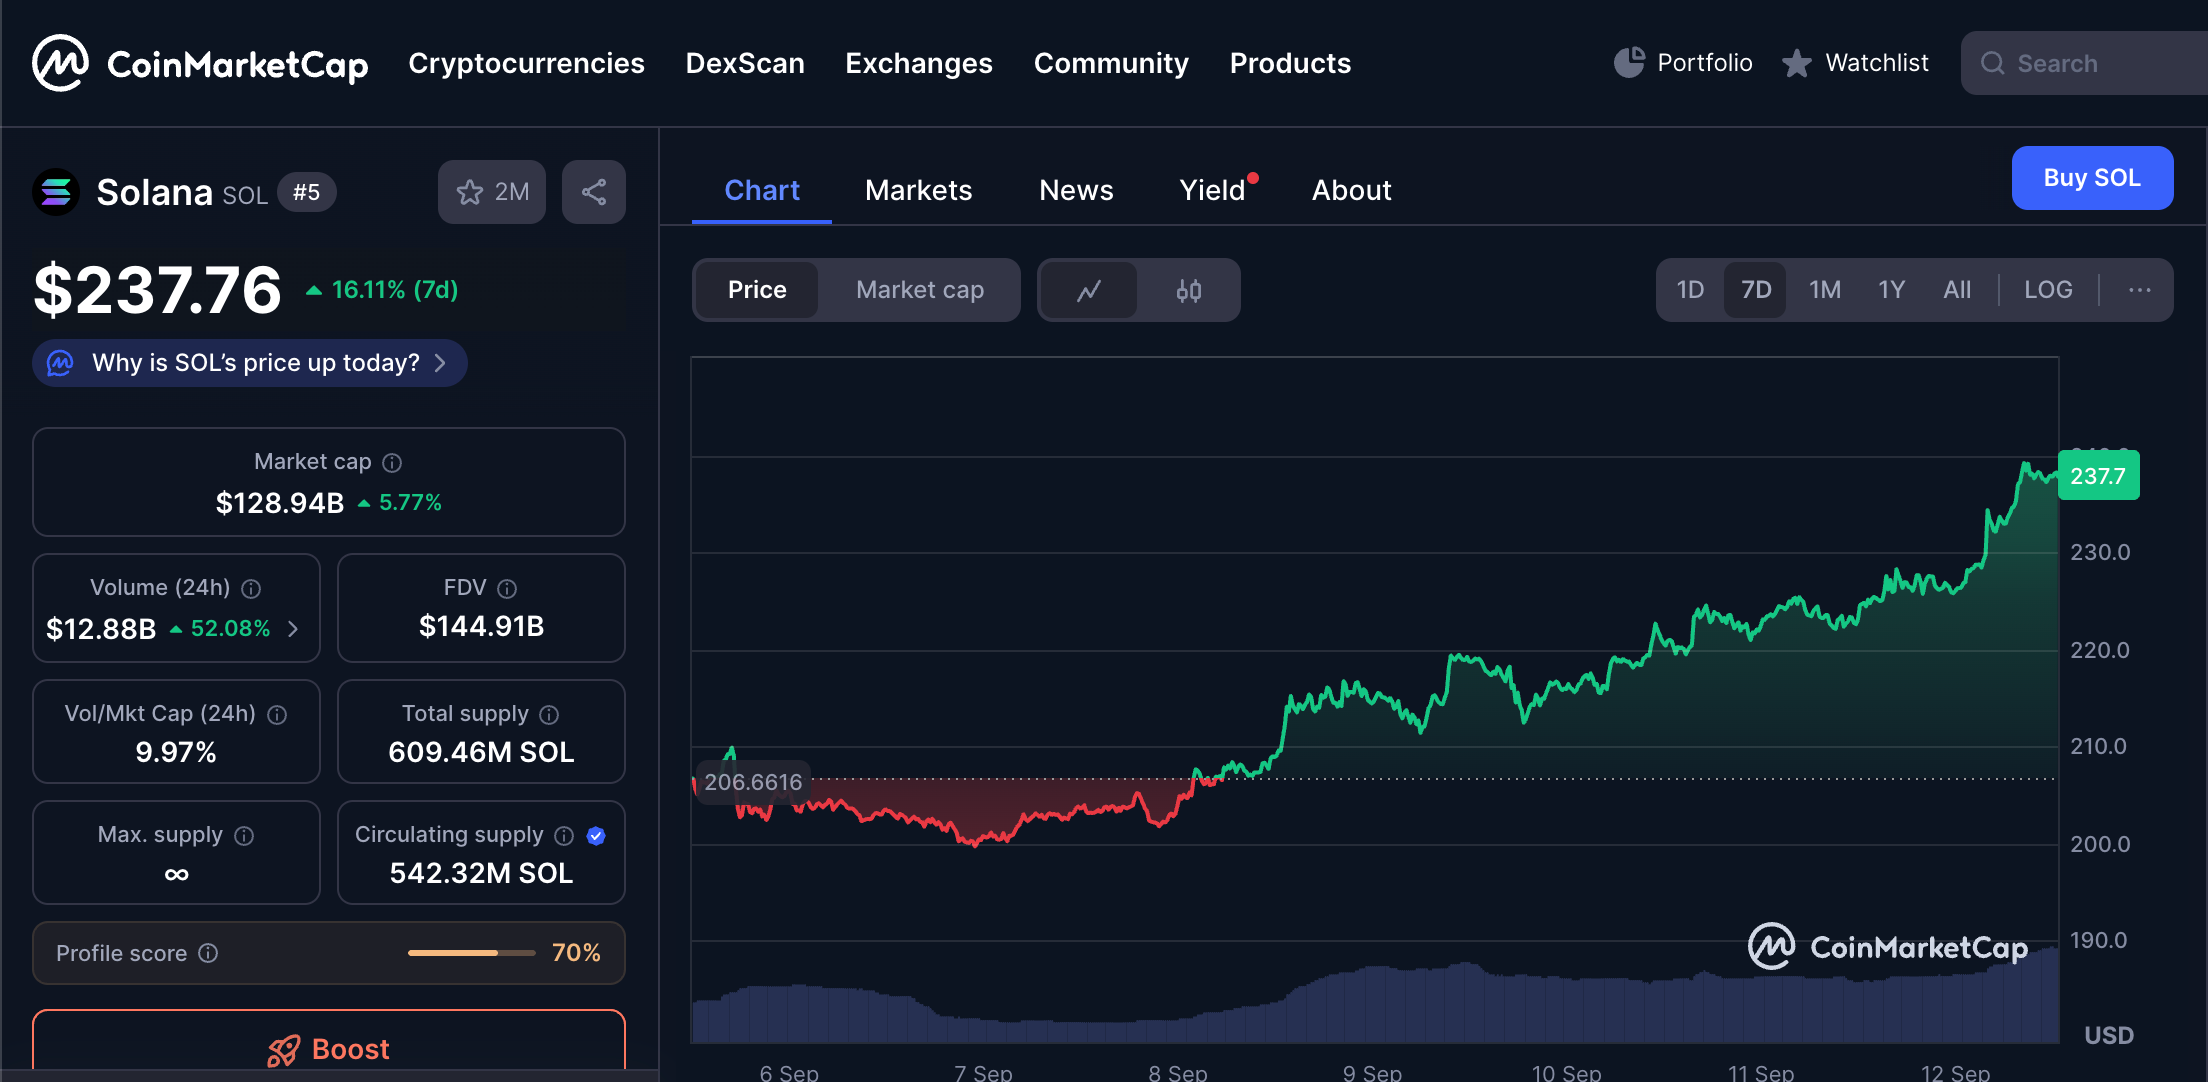Click the 542.32M SOL circulating value

pyautogui.click(x=481, y=873)
